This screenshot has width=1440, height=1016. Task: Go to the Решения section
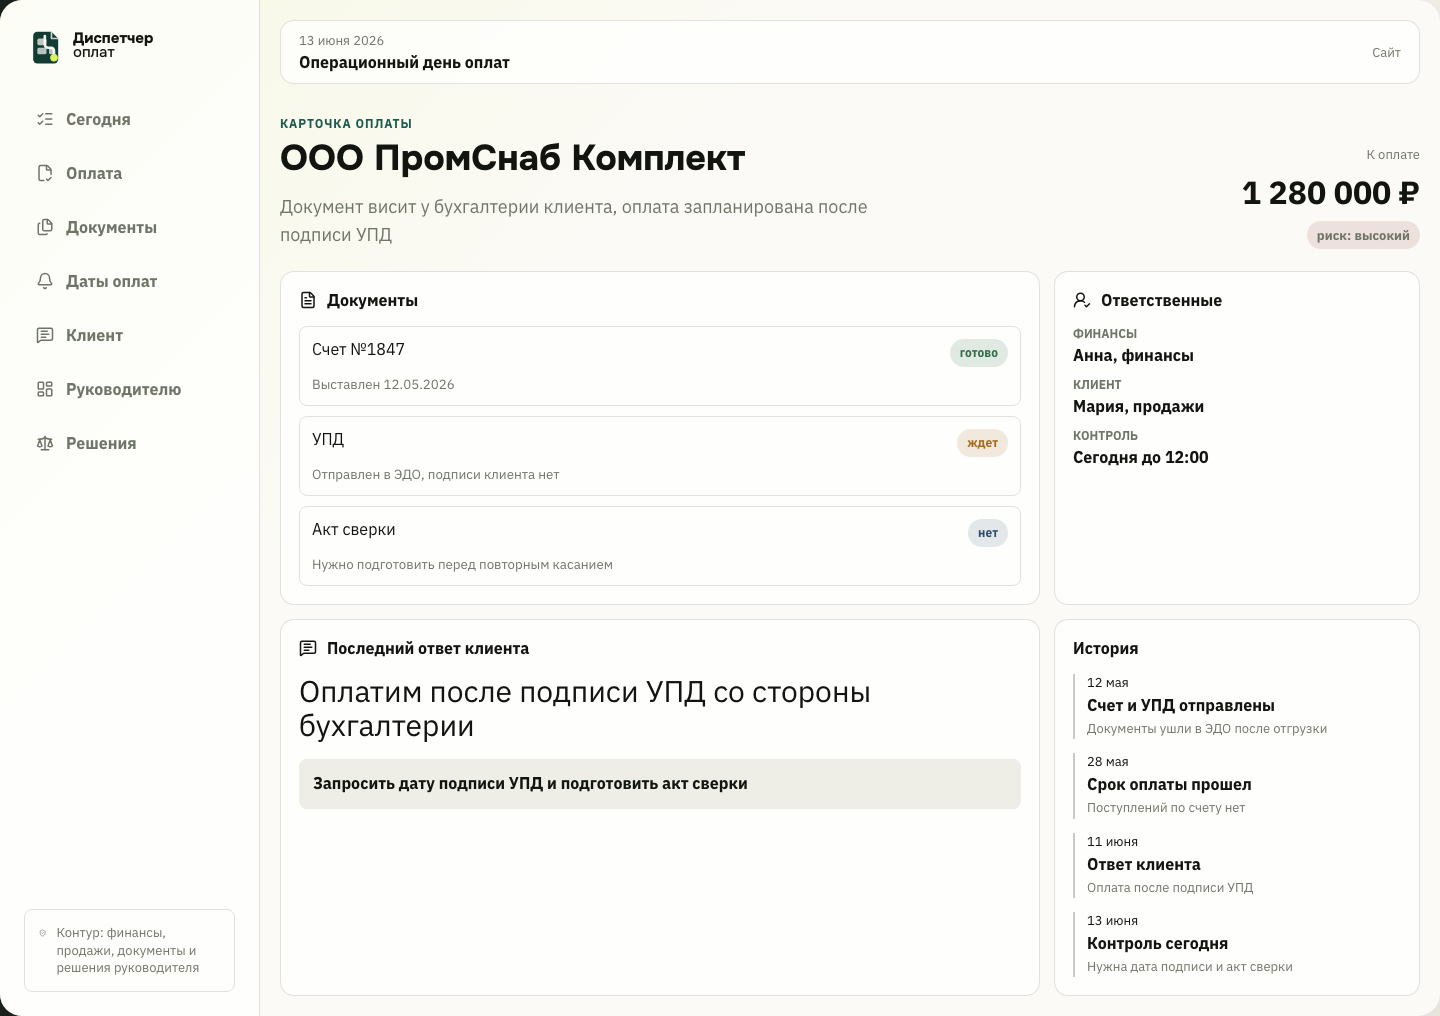(130, 443)
